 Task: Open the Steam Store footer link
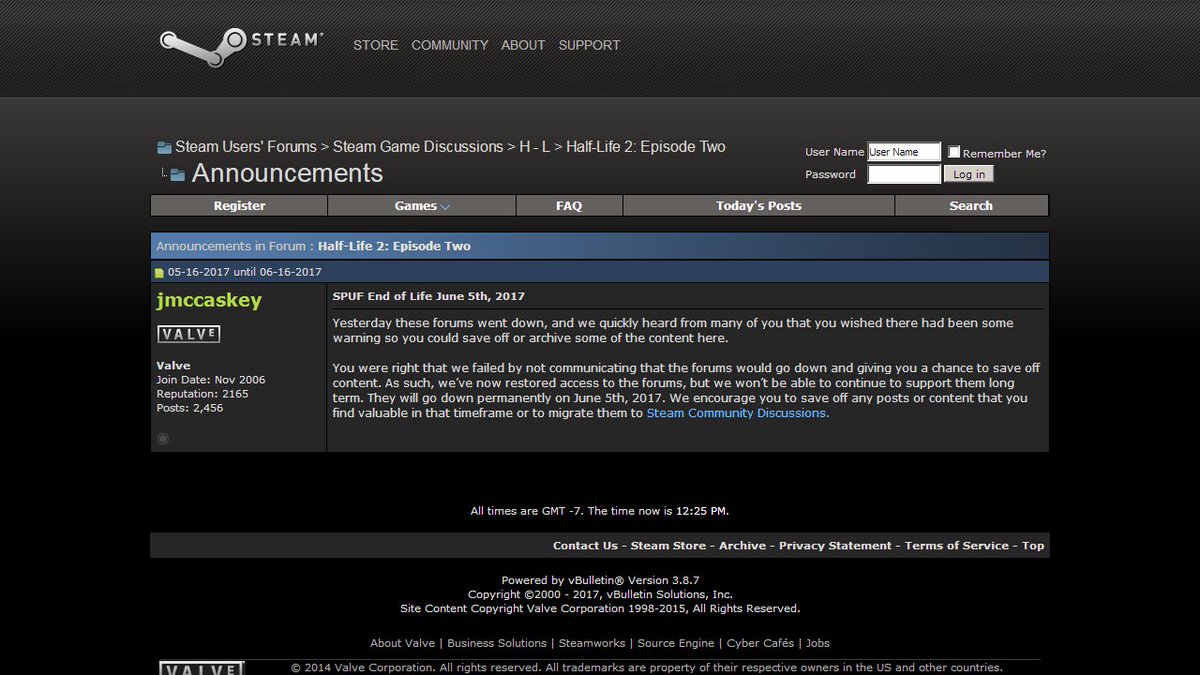[x=668, y=546]
